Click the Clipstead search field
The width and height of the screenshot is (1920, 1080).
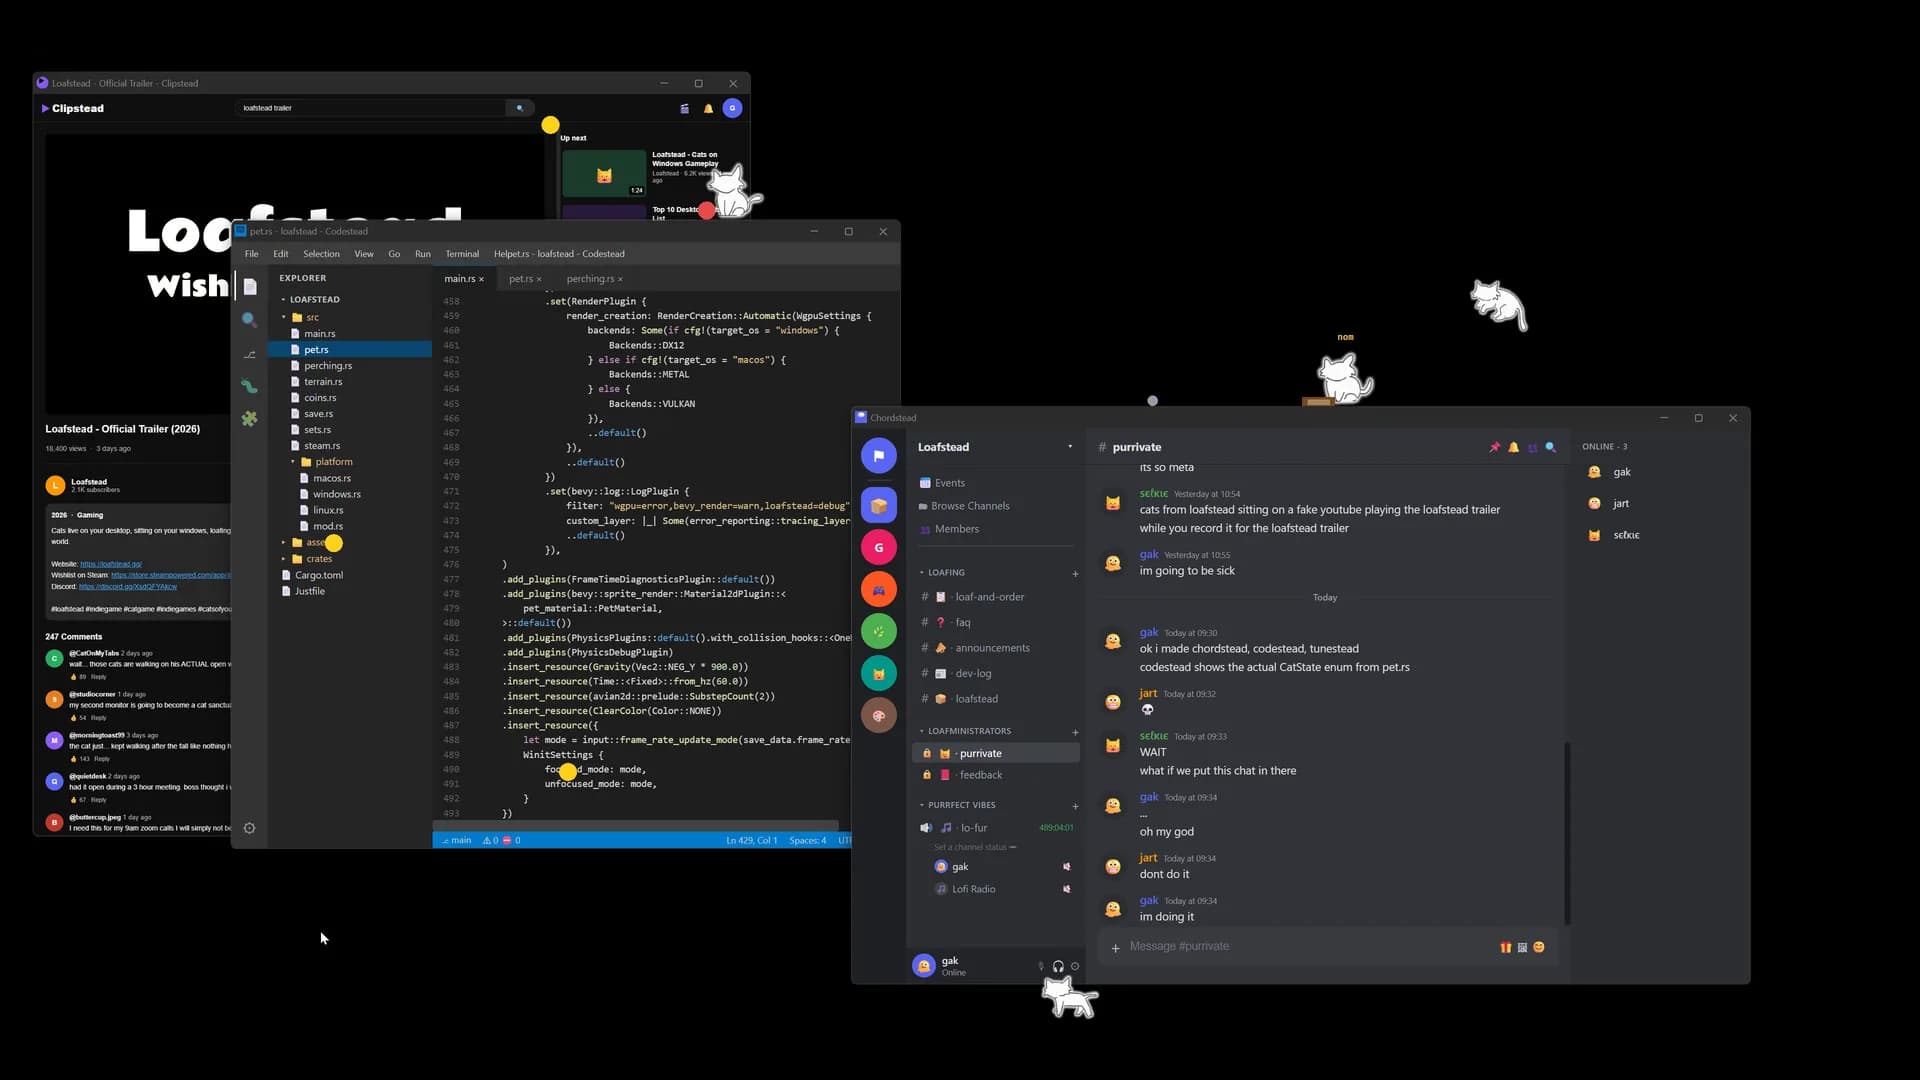372,108
